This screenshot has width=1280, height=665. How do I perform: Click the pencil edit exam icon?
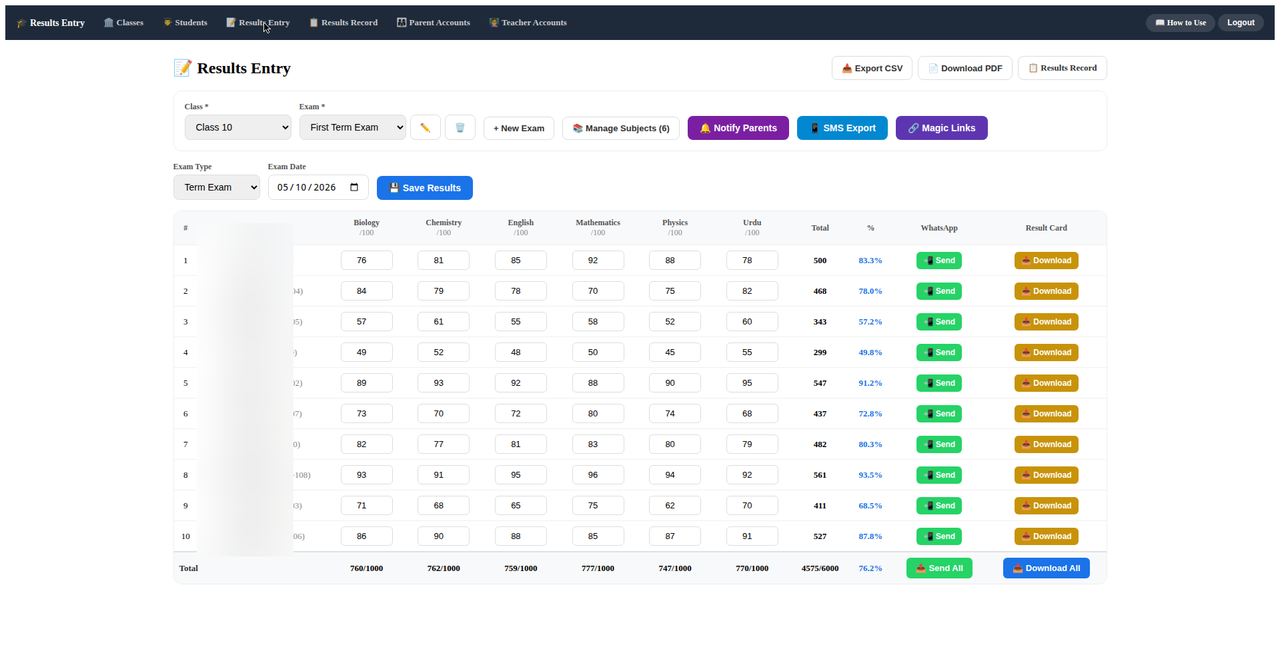(x=425, y=128)
